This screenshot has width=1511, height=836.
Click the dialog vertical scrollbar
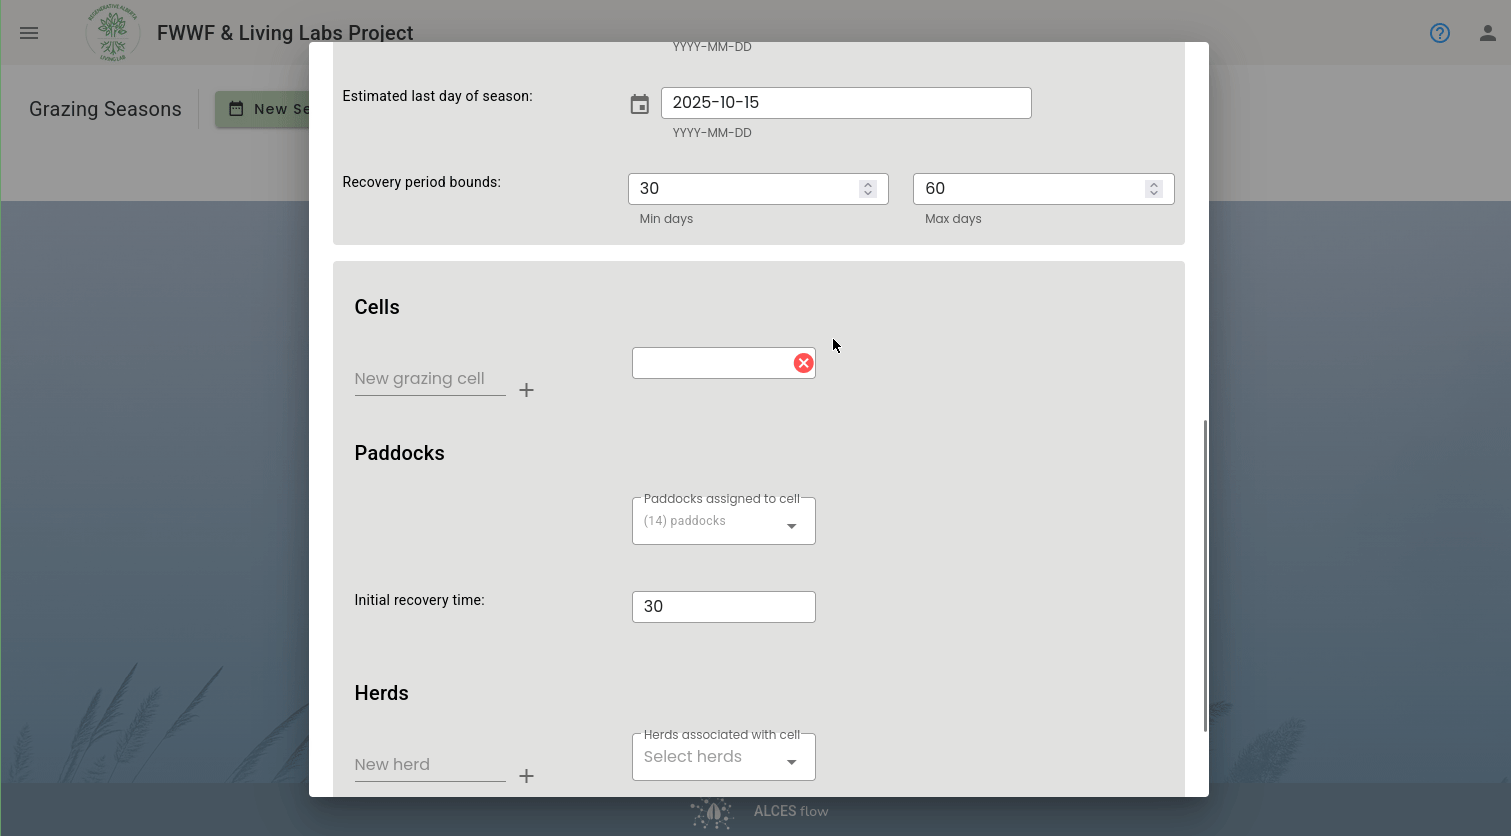point(1205,576)
